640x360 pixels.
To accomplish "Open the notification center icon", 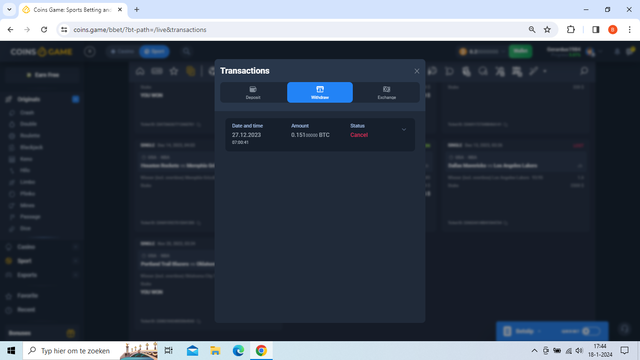I will click(x=624, y=351).
